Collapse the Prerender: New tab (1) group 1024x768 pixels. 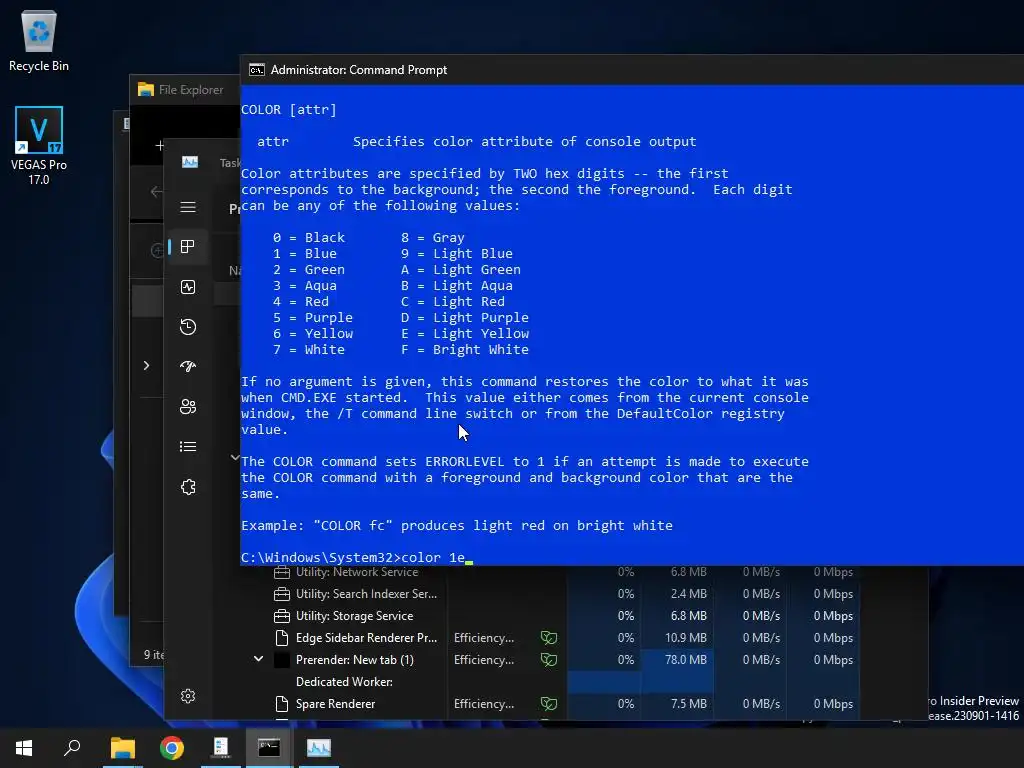click(x=259, y=660)
